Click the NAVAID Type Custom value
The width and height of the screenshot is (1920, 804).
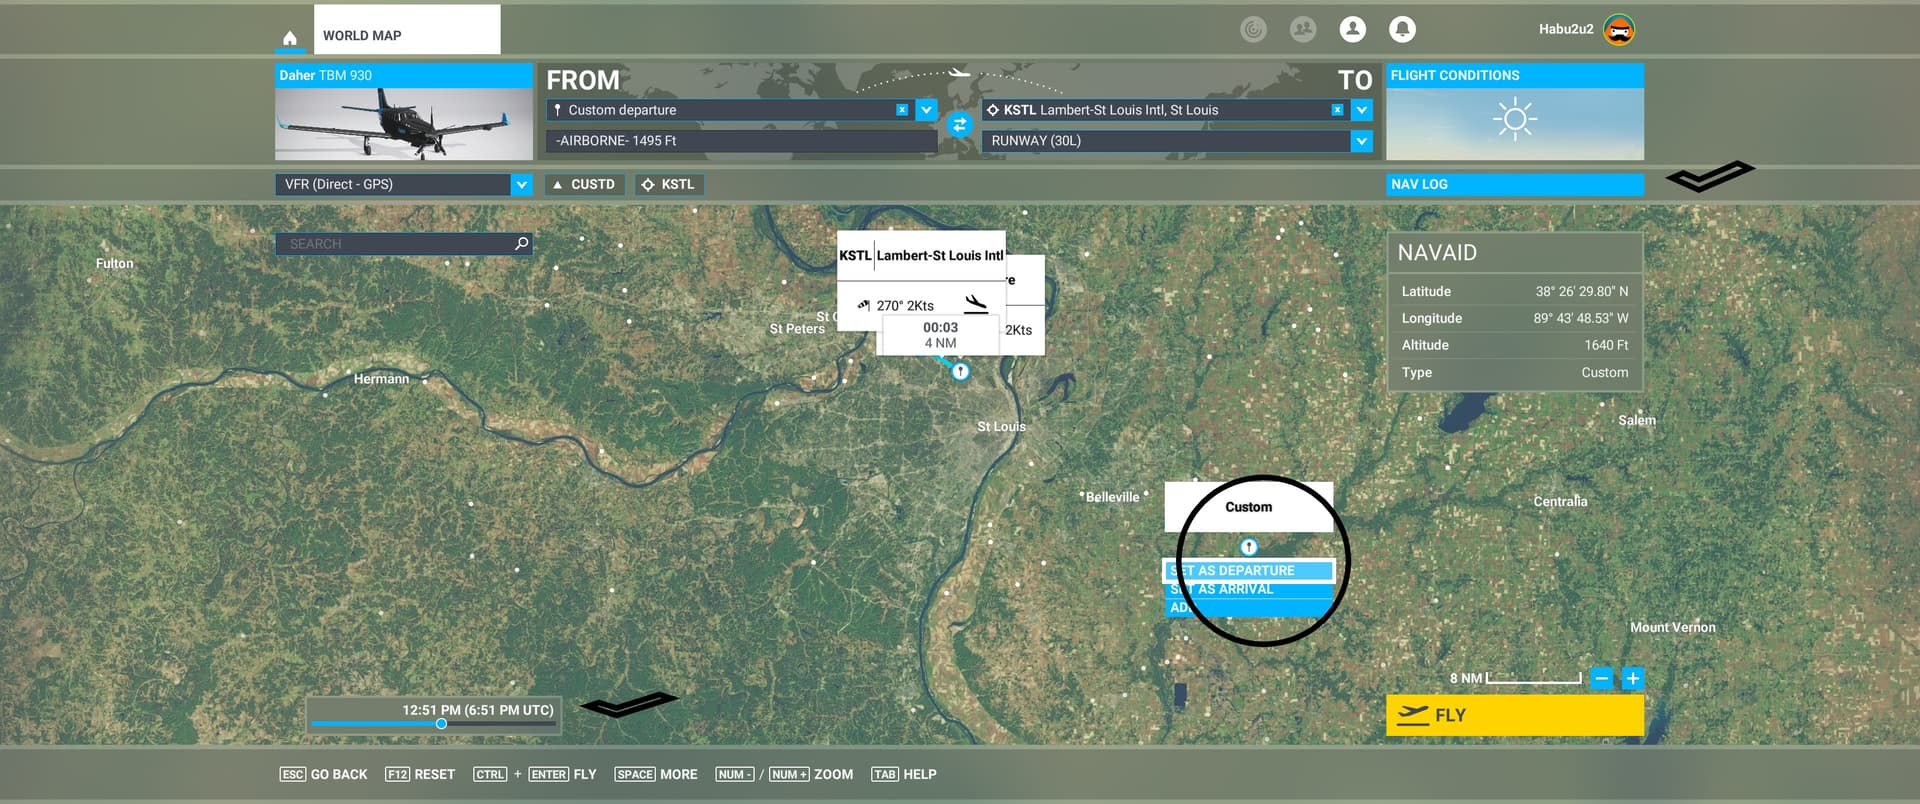(x=1605, y=372)
